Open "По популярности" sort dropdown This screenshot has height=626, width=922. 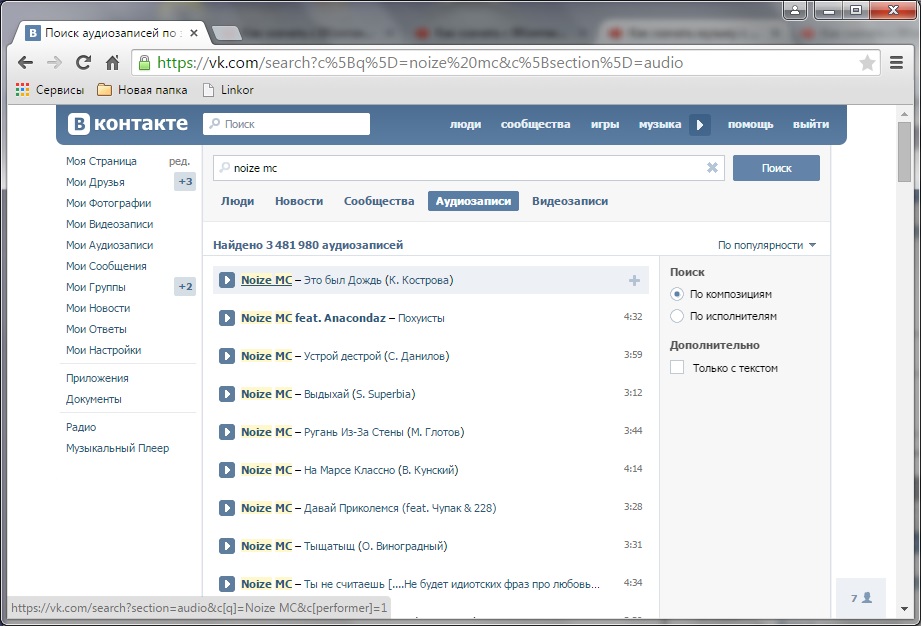tap(767, 245)
